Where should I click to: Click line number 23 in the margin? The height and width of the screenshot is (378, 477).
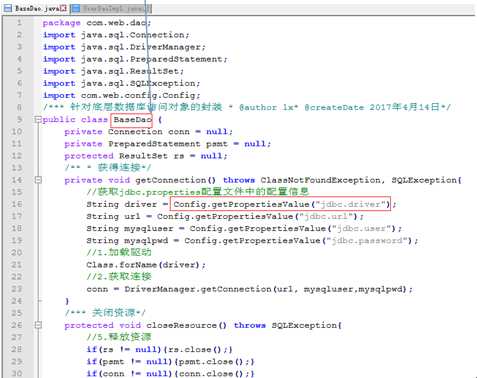pos(17,289)
